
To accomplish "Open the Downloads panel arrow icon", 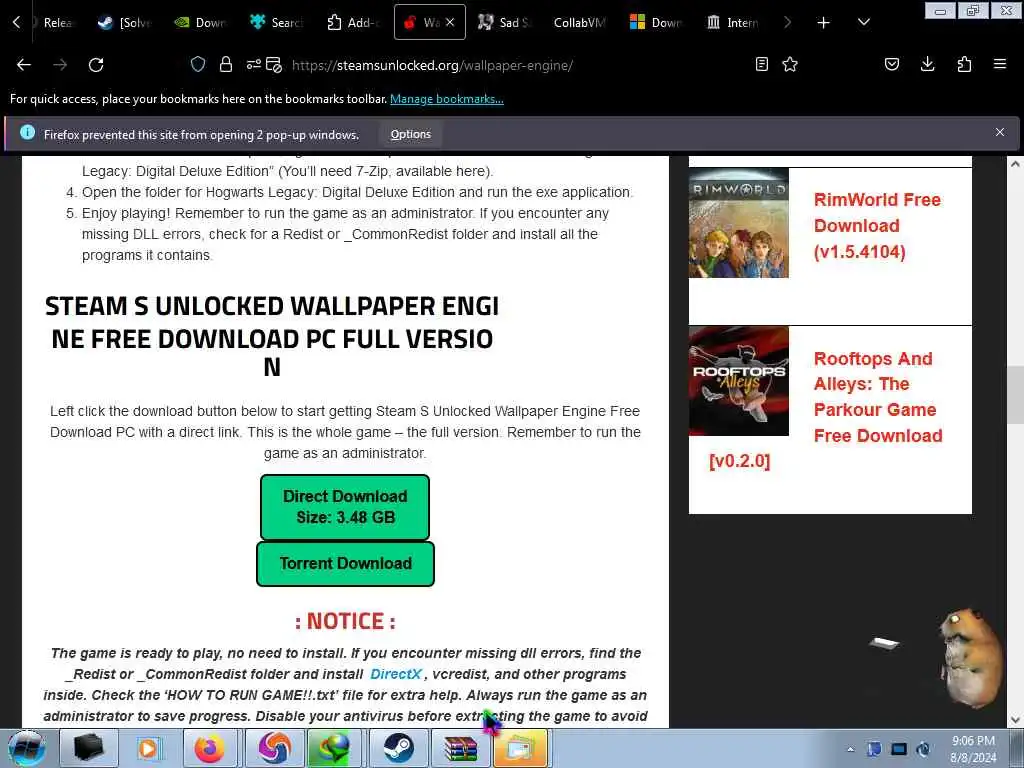I will pos(927,64).
